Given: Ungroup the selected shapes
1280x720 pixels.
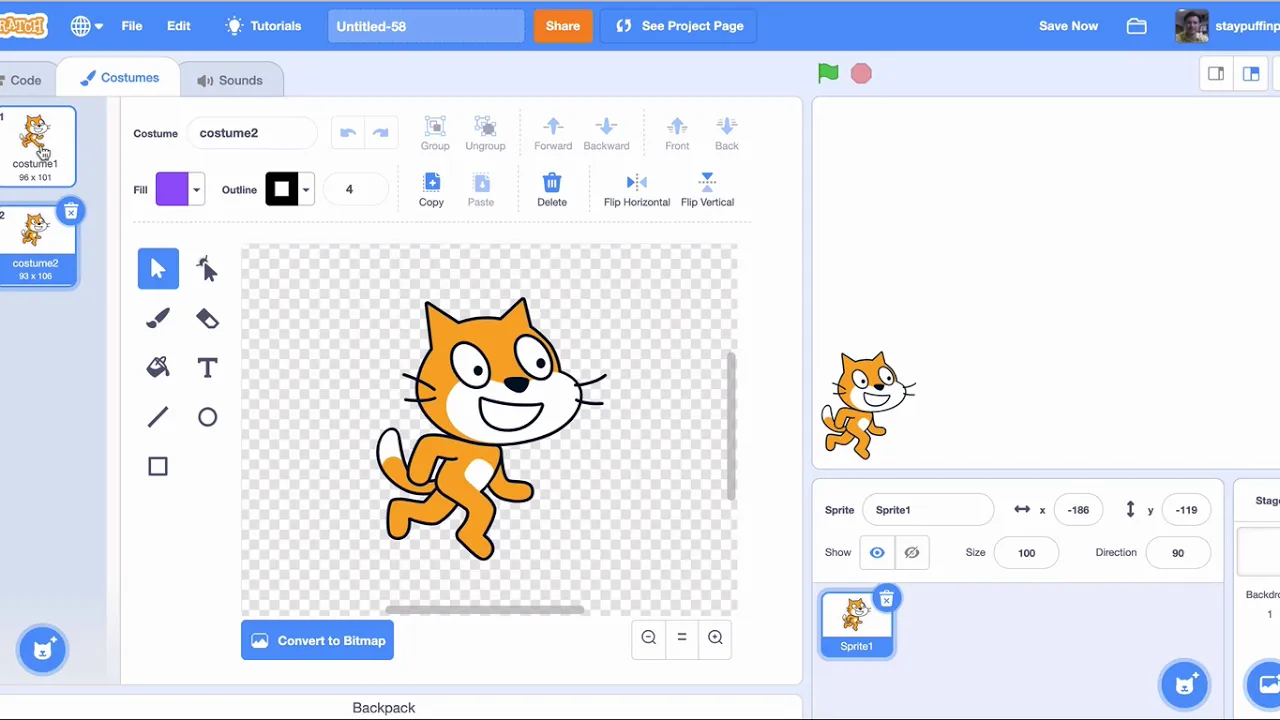Looking at the screenshot, I should coord(485,134).
